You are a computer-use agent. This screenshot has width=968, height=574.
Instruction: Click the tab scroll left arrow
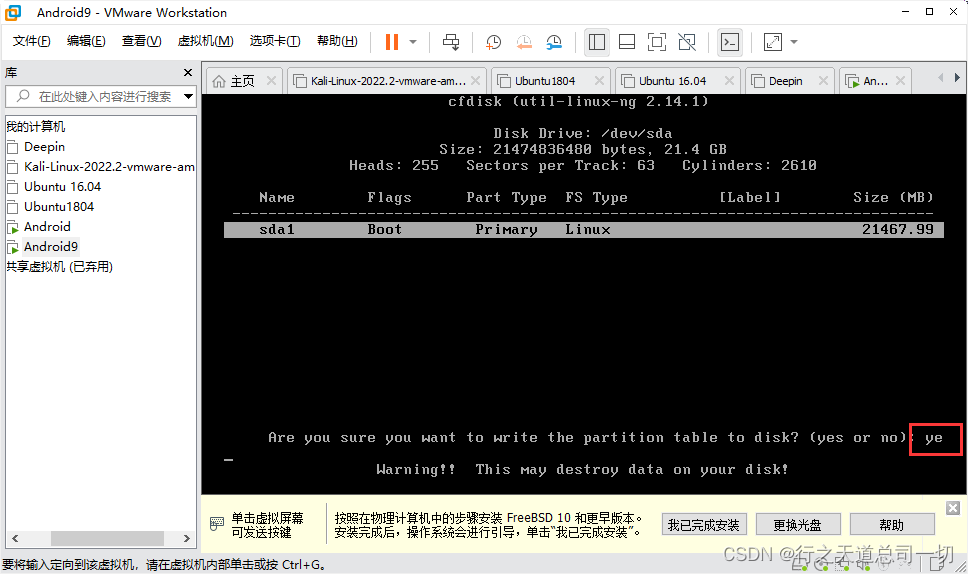click(x=941, y=78)
